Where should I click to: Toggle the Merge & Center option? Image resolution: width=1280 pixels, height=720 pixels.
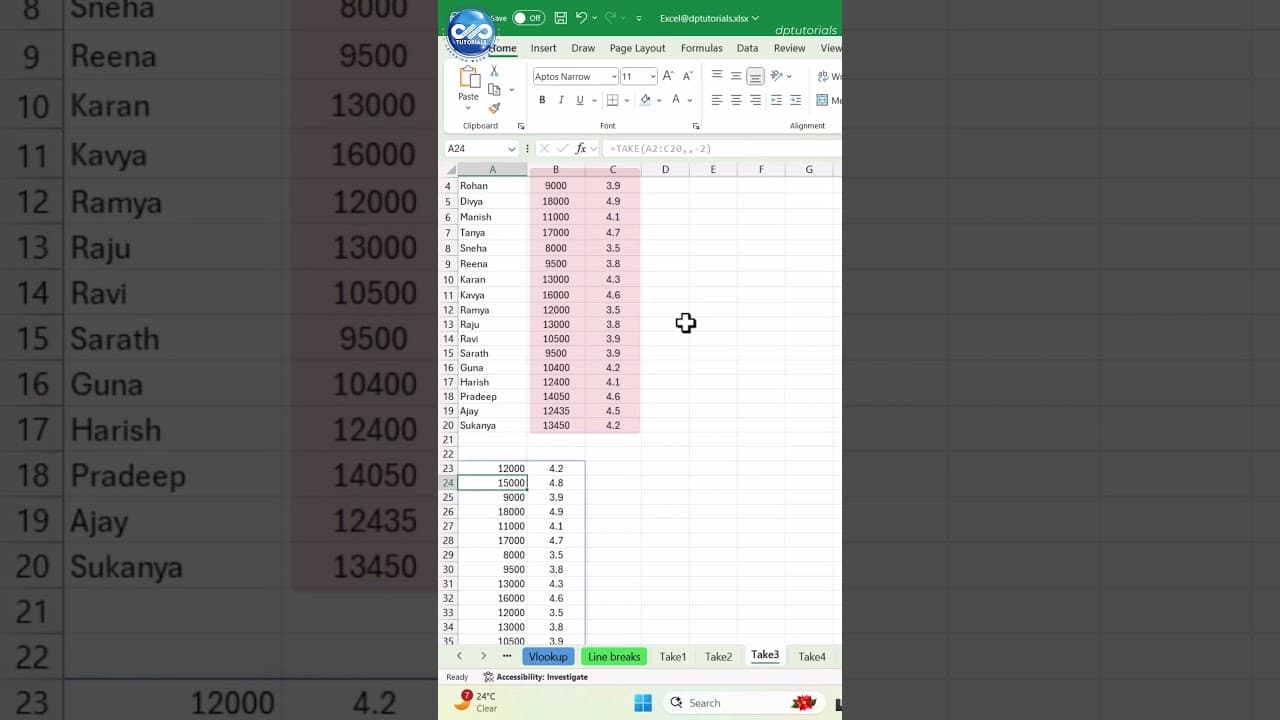(823, 100)
